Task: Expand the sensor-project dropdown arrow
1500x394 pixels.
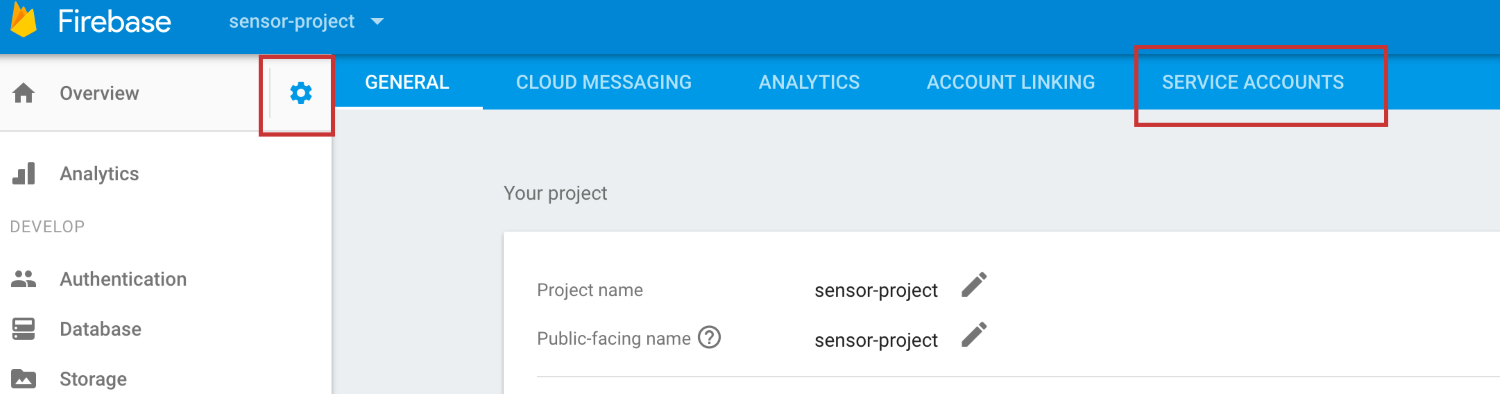Action: click(x=377, y=21)
